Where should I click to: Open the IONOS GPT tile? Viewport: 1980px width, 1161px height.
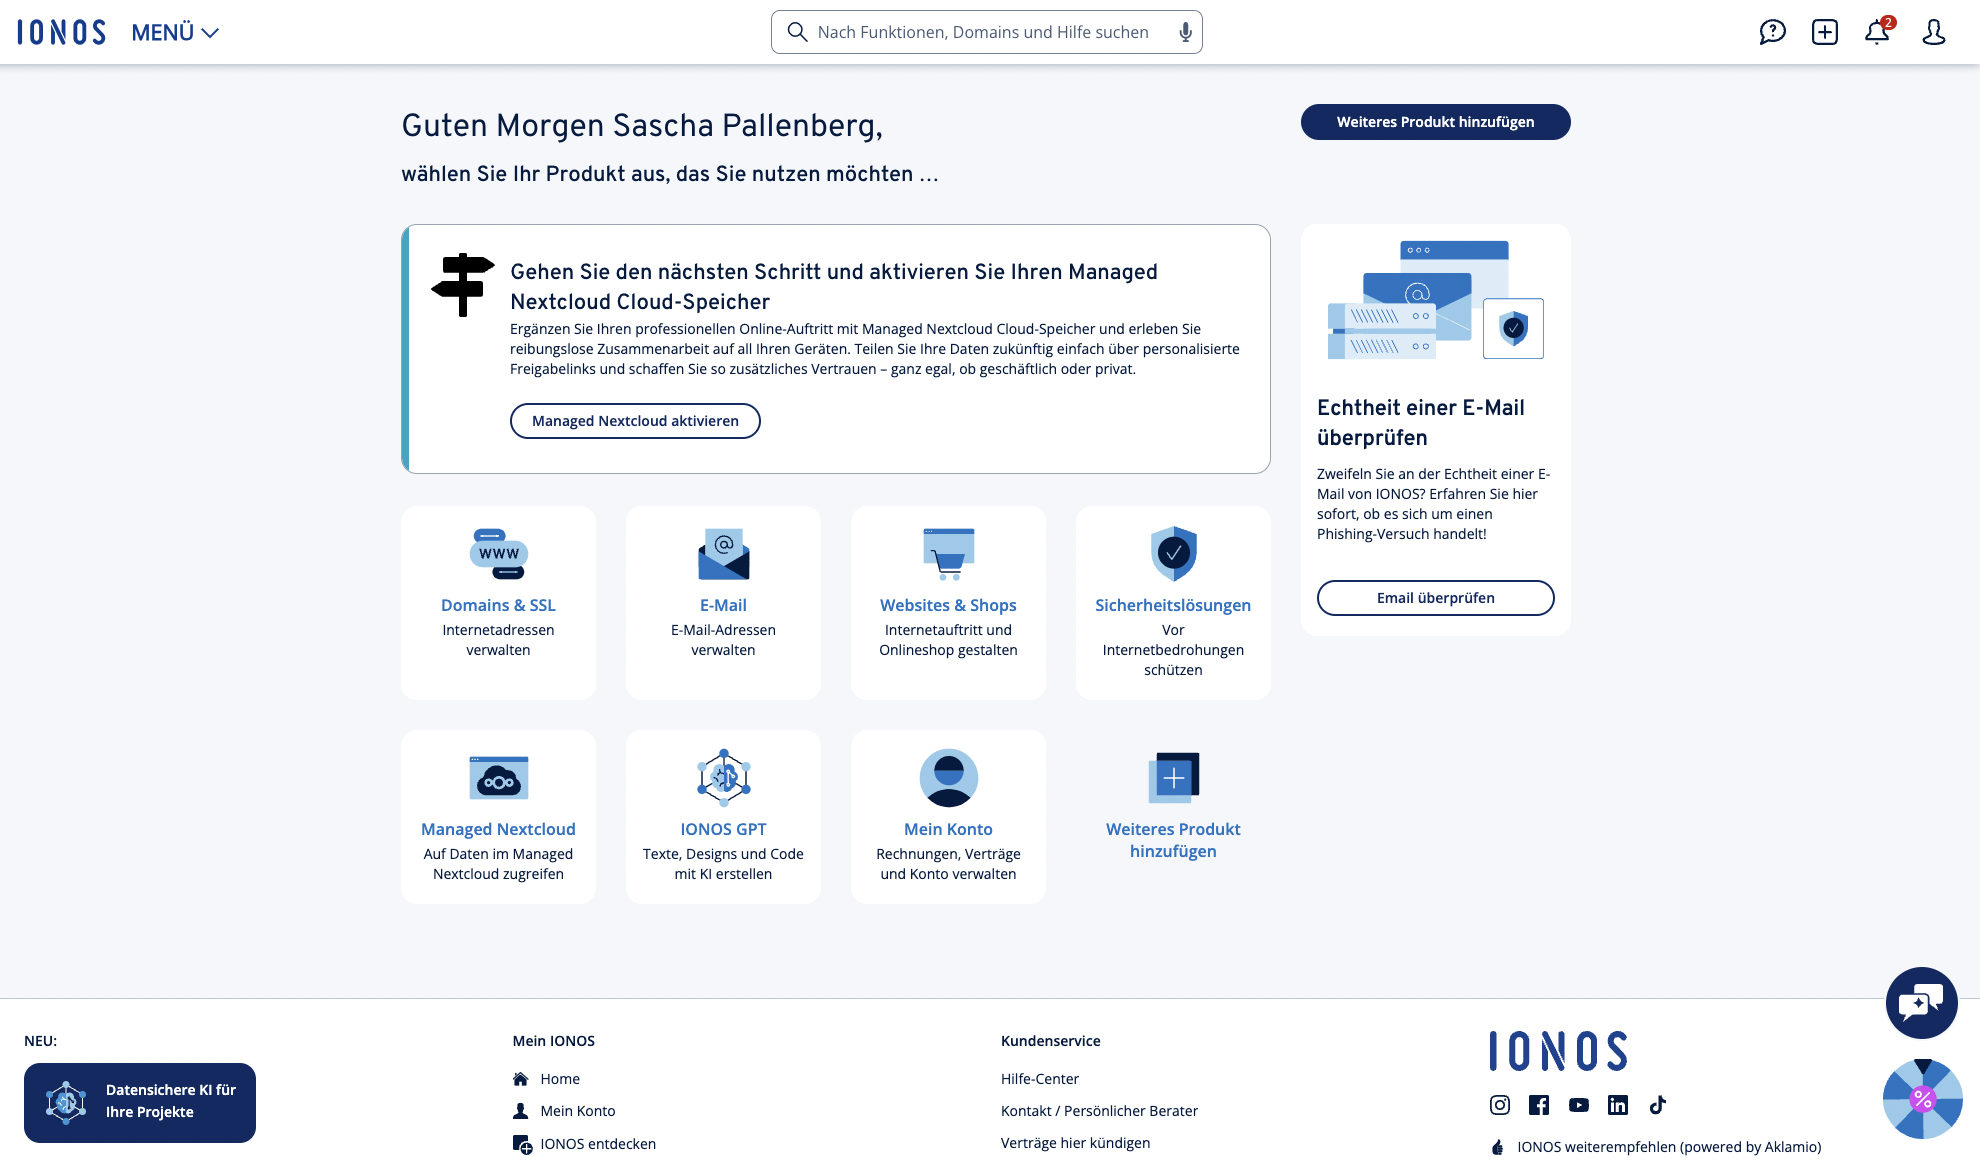pyautogui.click(x=723, y=816)
